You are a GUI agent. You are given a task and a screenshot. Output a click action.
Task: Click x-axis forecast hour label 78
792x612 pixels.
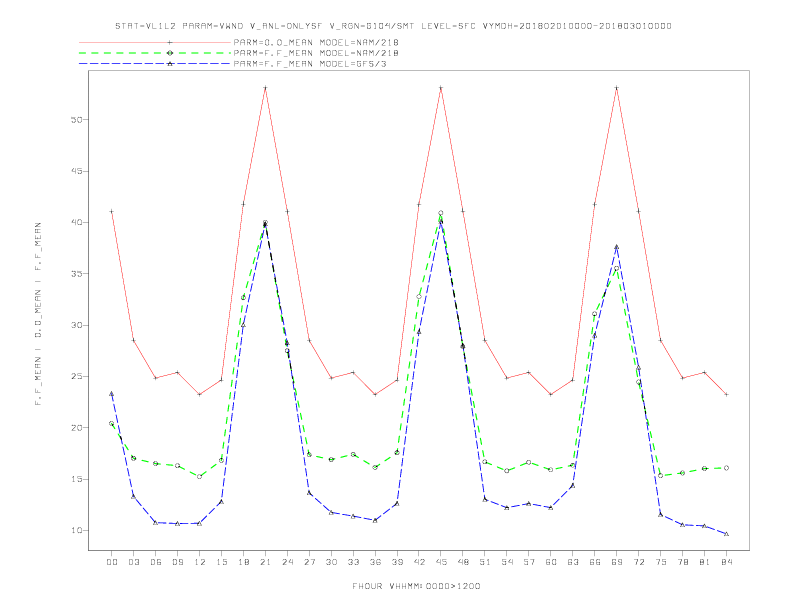(683, 562)
